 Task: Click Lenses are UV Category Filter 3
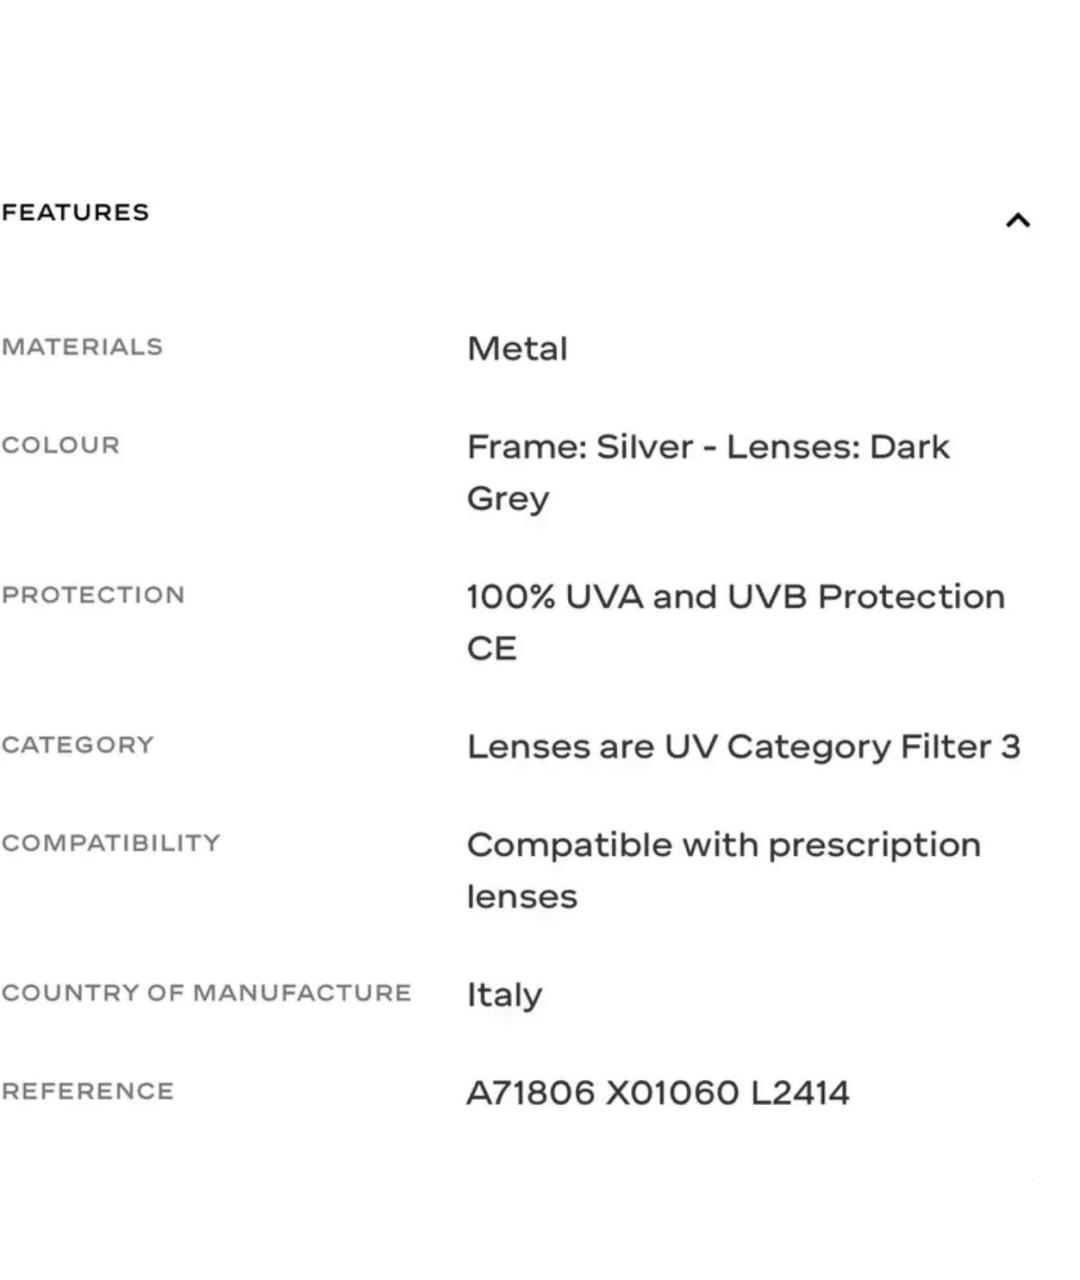point(744,747)
